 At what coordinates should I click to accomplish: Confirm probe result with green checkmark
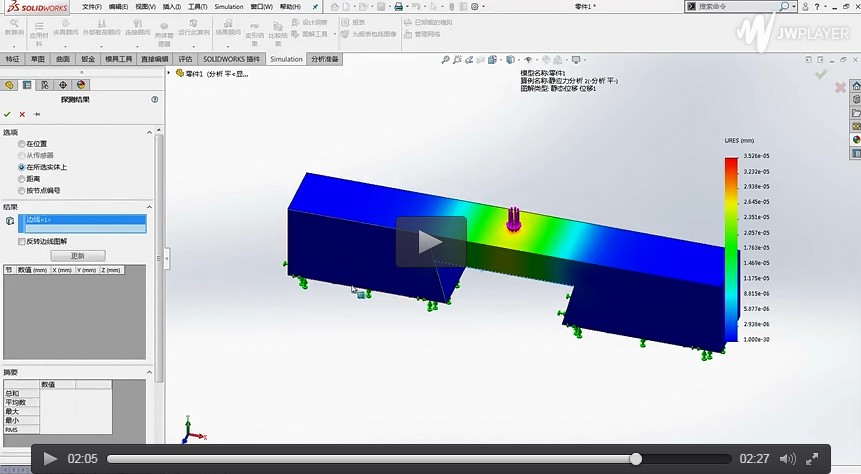(7, 114)
